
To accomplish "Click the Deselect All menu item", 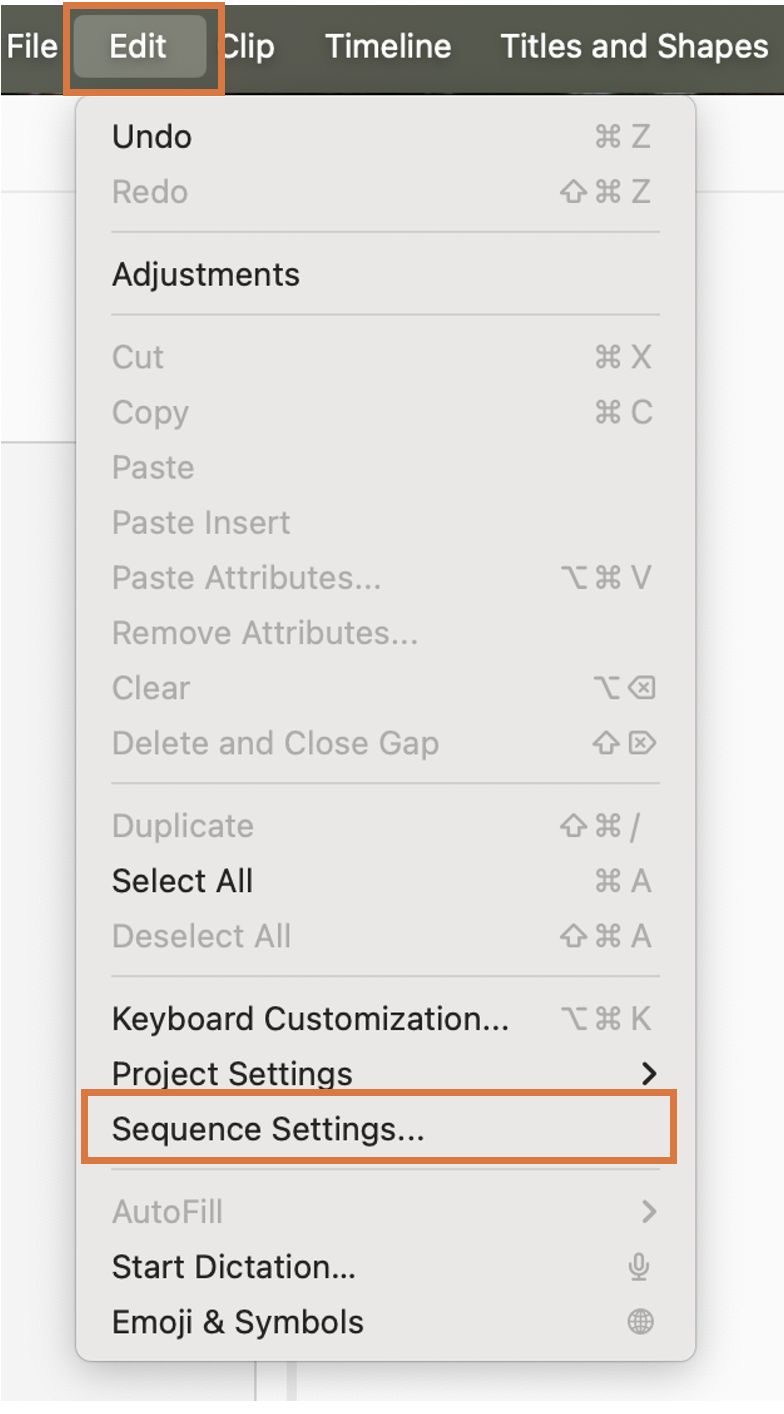I will (201, 936).
